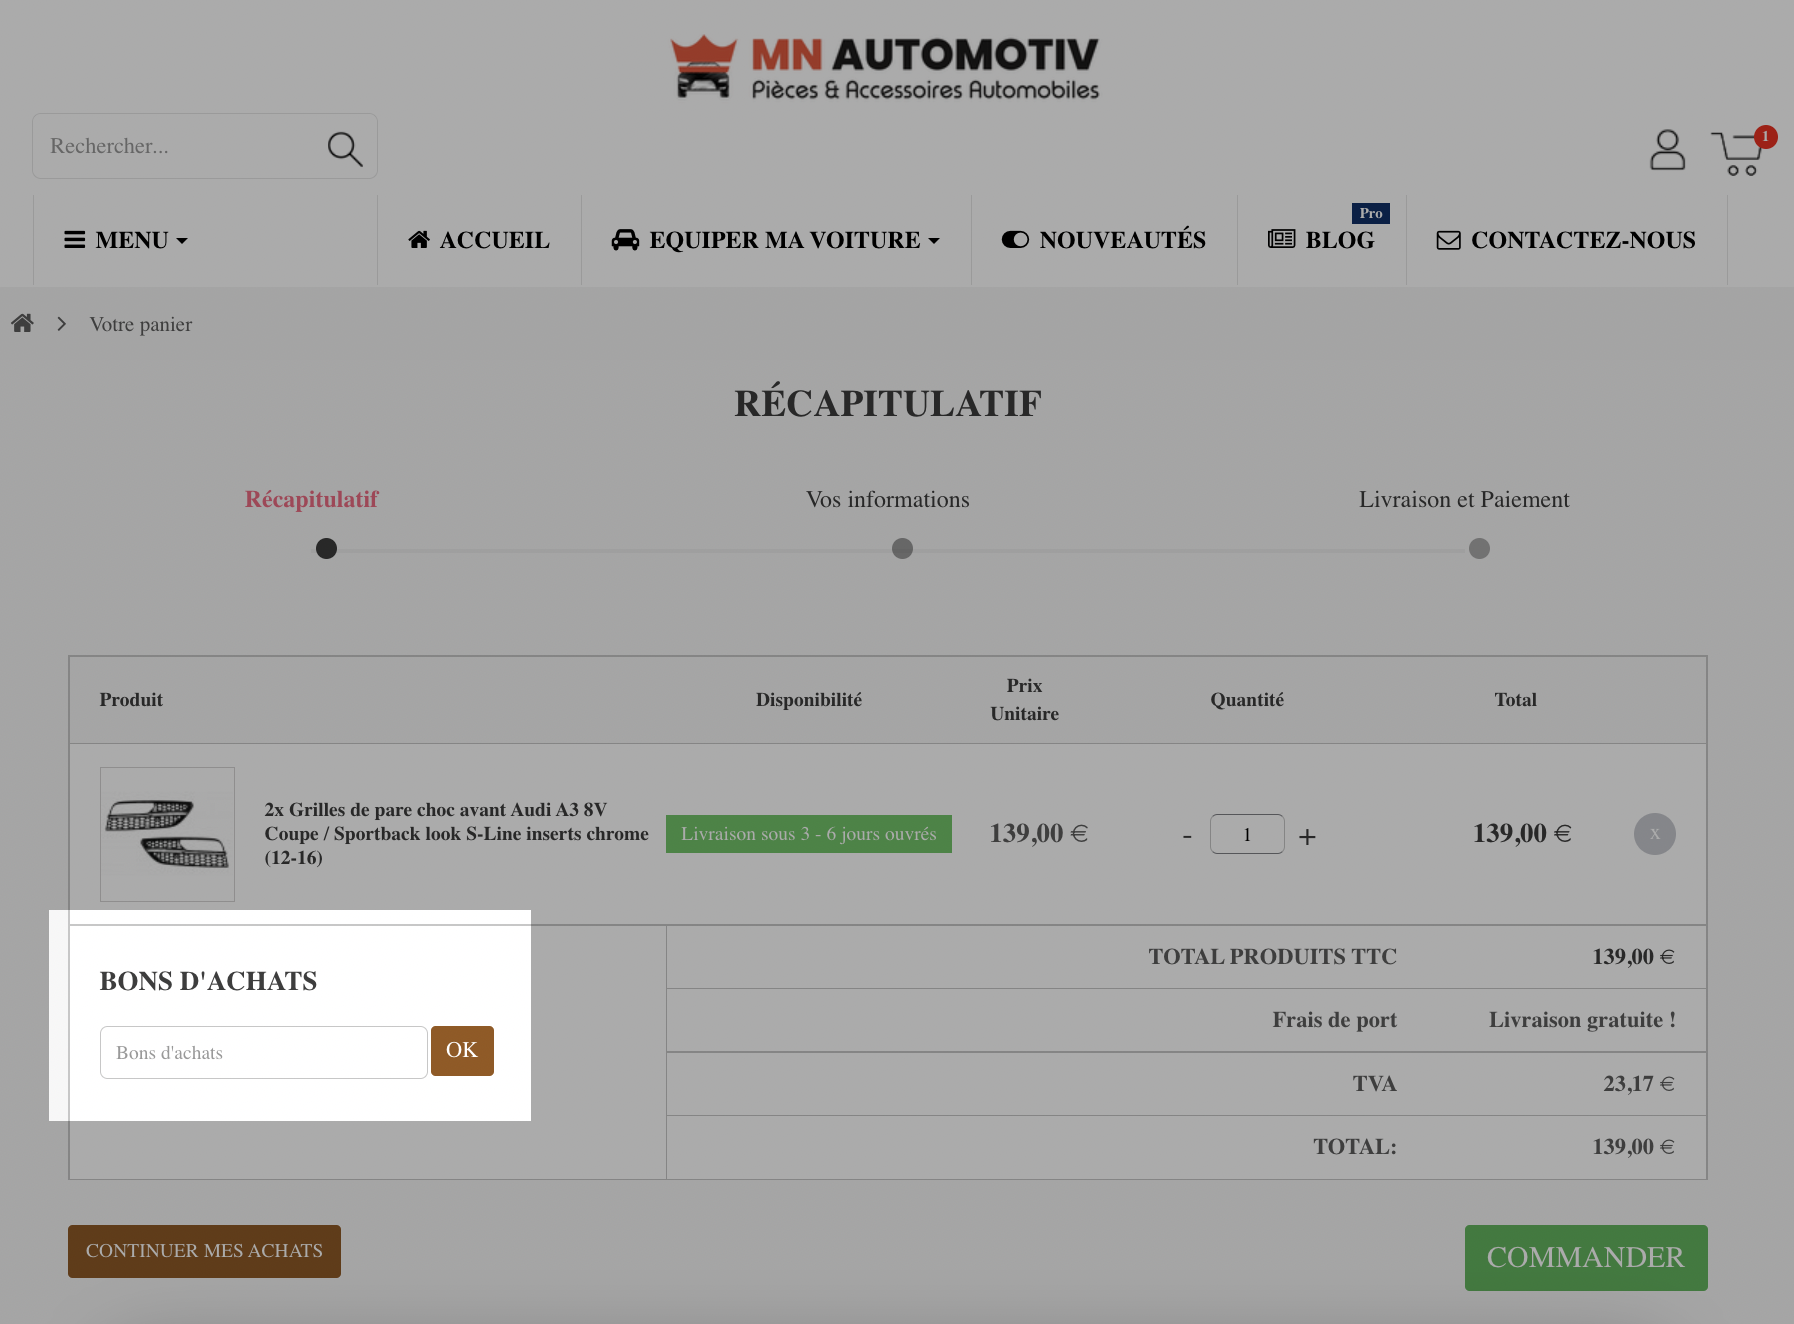Expand EQUIPER MA VOITURE menu
Viewport: 1794px width, 1324px height.
point(776,240)
